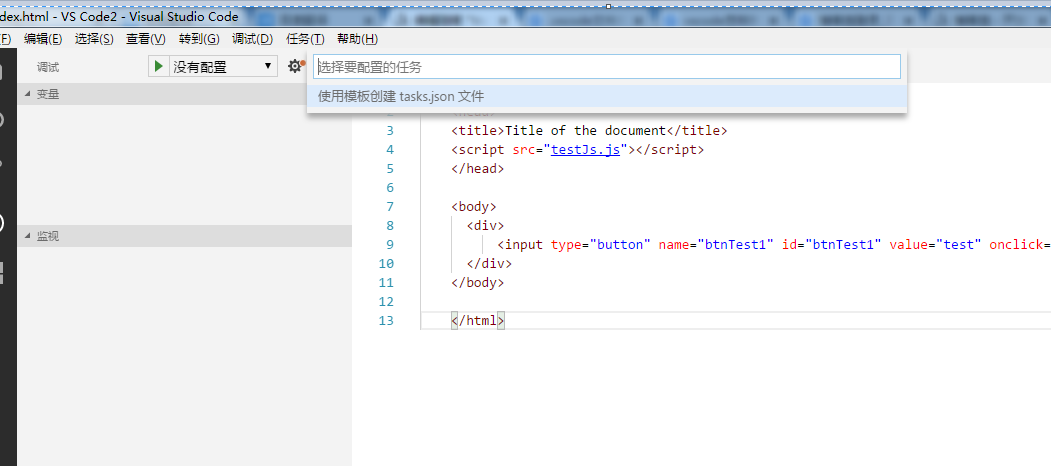The width and height of the screenshot is (1051, 466).
Task: Click the closing </body> tag on line 11
Action: (x=478, y=282)
